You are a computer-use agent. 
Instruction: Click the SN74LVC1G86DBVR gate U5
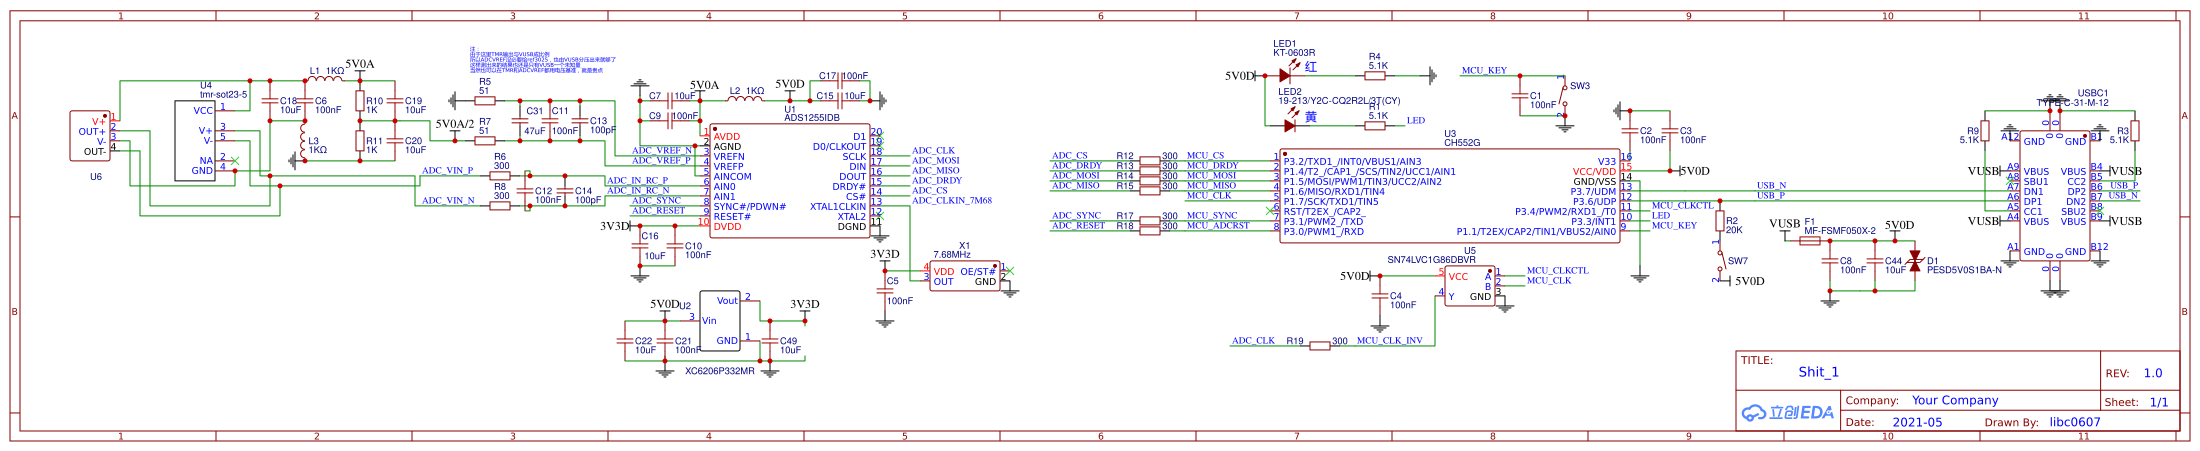[x=1470, y=286]
